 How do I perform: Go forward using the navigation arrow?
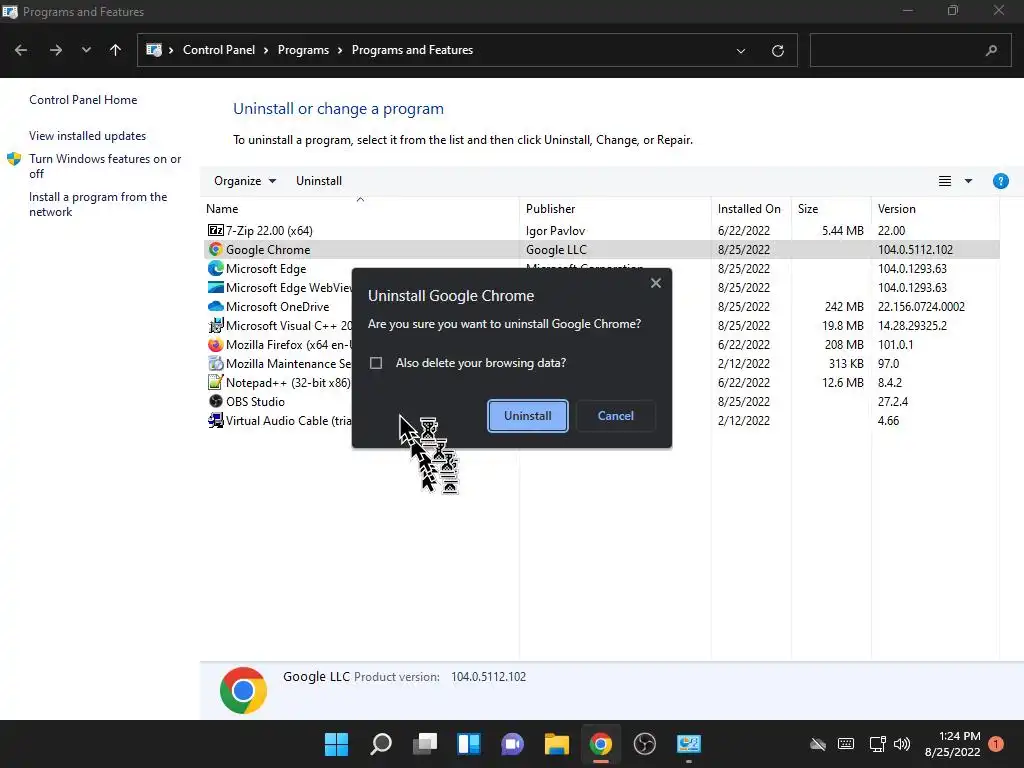pos(56,50)
